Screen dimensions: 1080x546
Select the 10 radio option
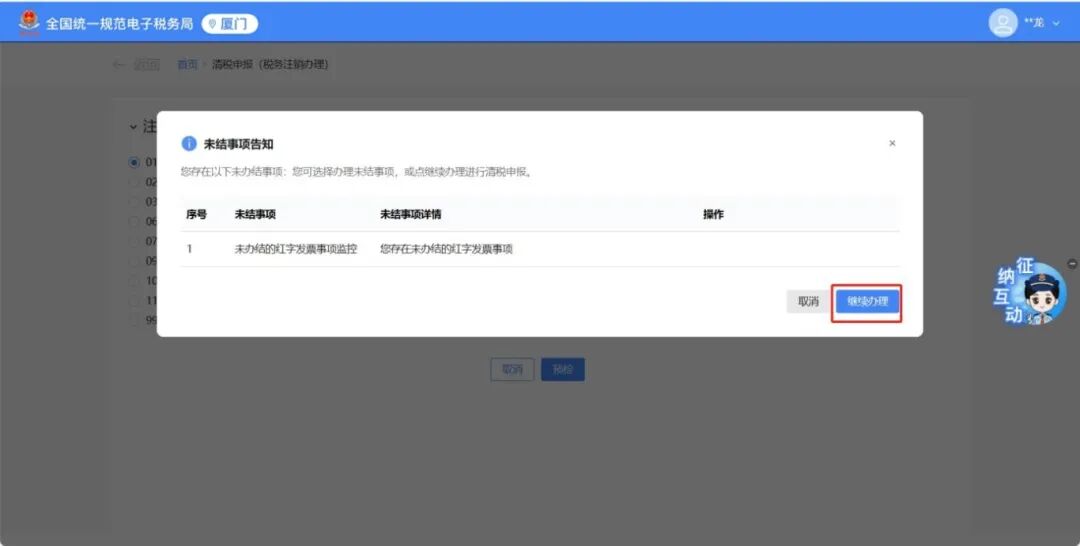coord(134,281)
